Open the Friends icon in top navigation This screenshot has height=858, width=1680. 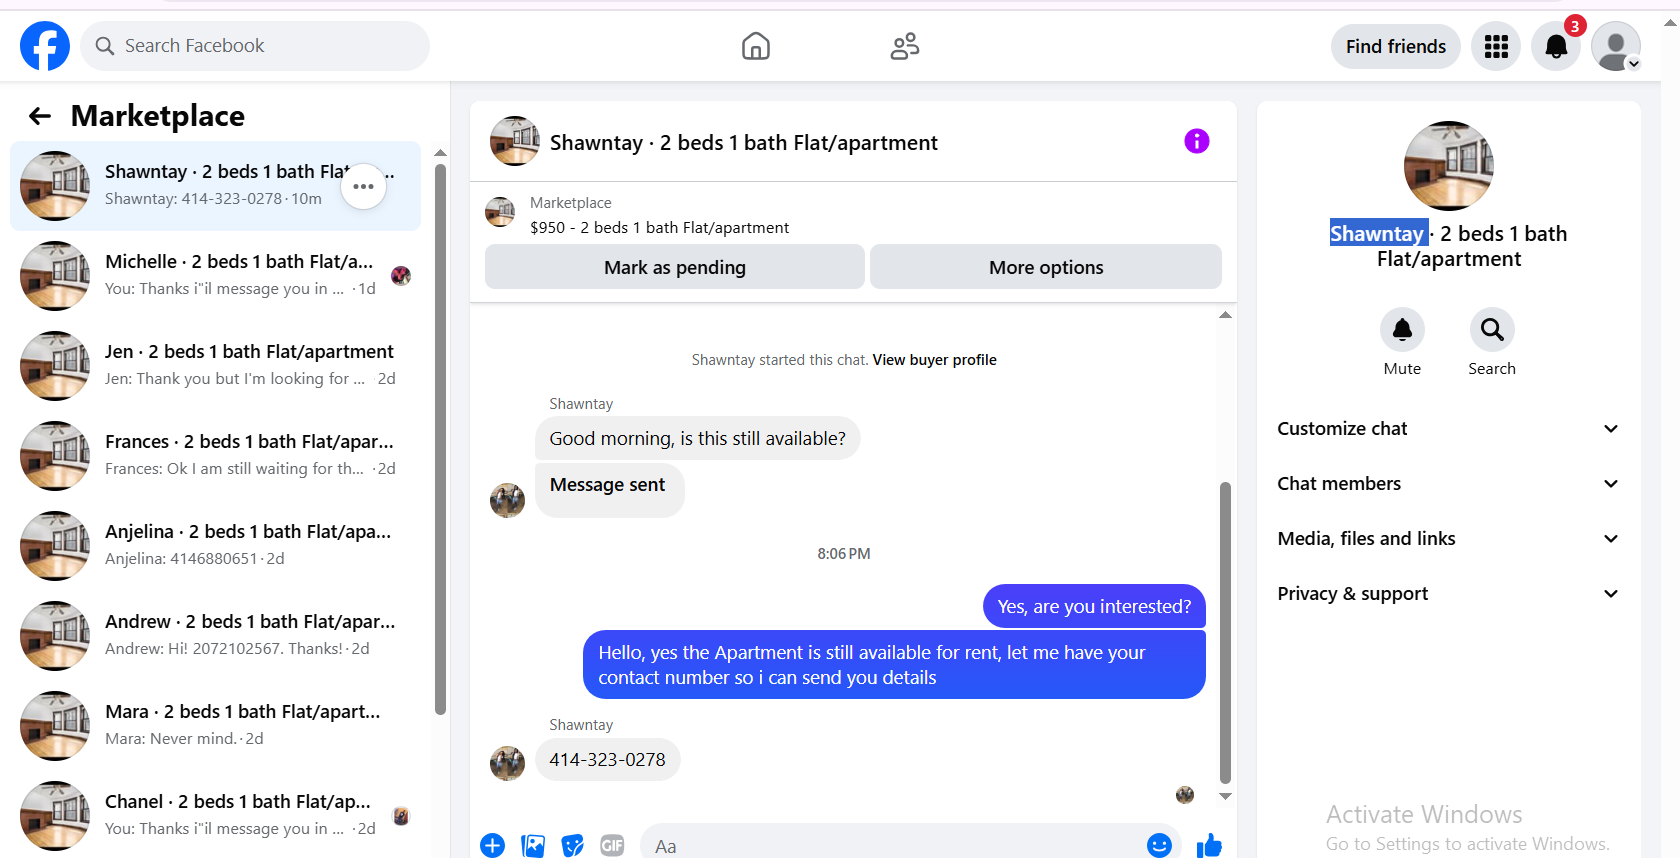[x=905, y=46]
